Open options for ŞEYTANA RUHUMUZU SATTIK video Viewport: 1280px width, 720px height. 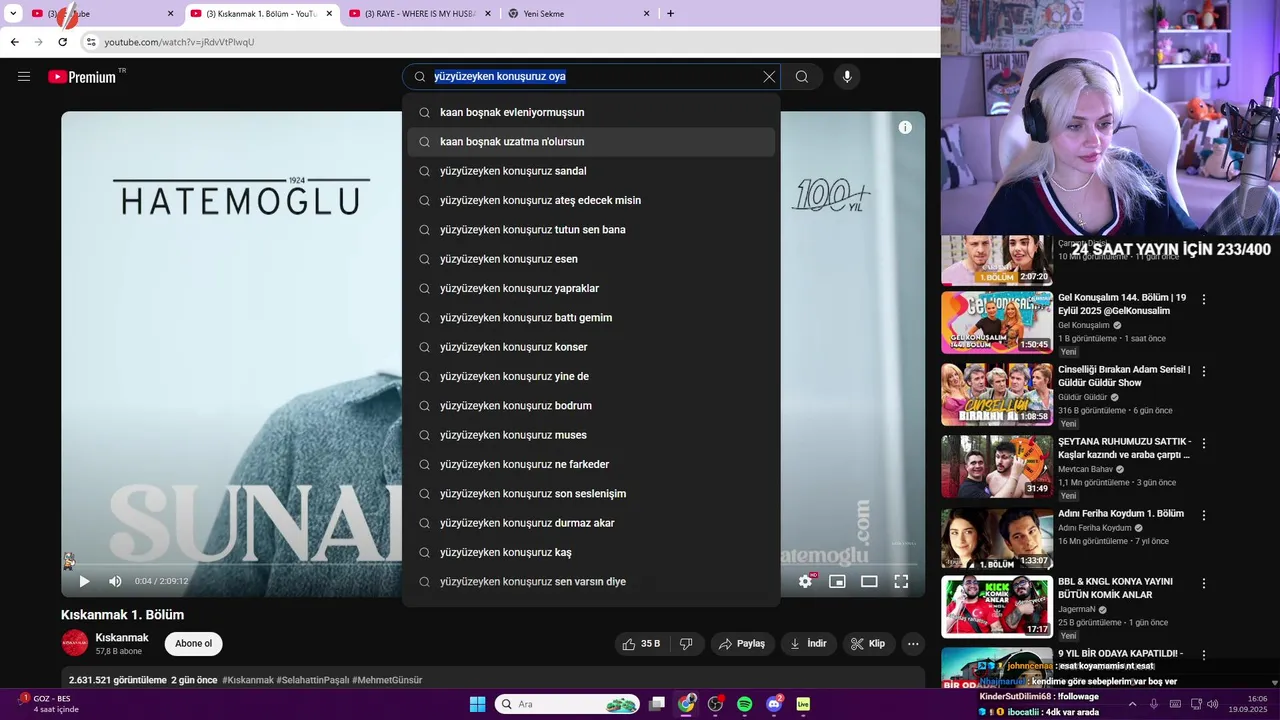(1204, 443)
